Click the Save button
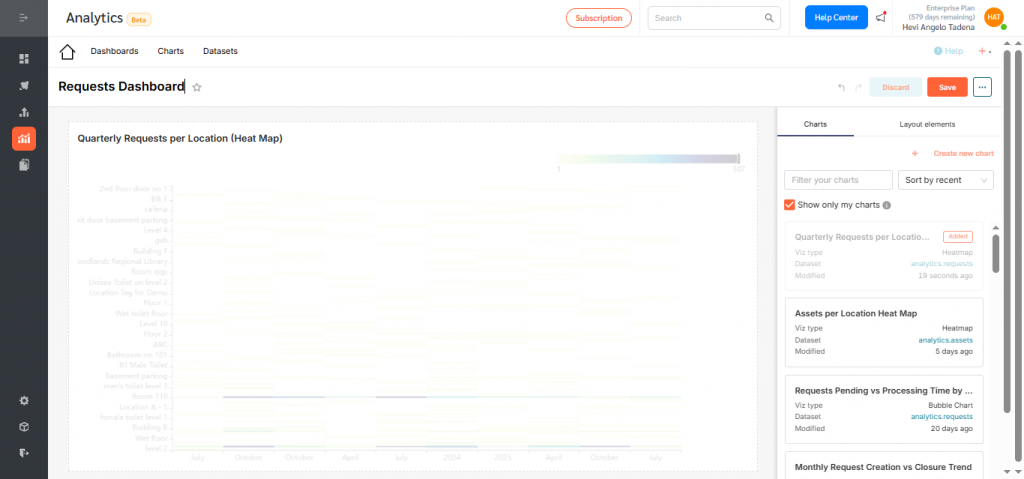Image resolution: width=1024 pixels, height=479 pixels. click(946, 87)
